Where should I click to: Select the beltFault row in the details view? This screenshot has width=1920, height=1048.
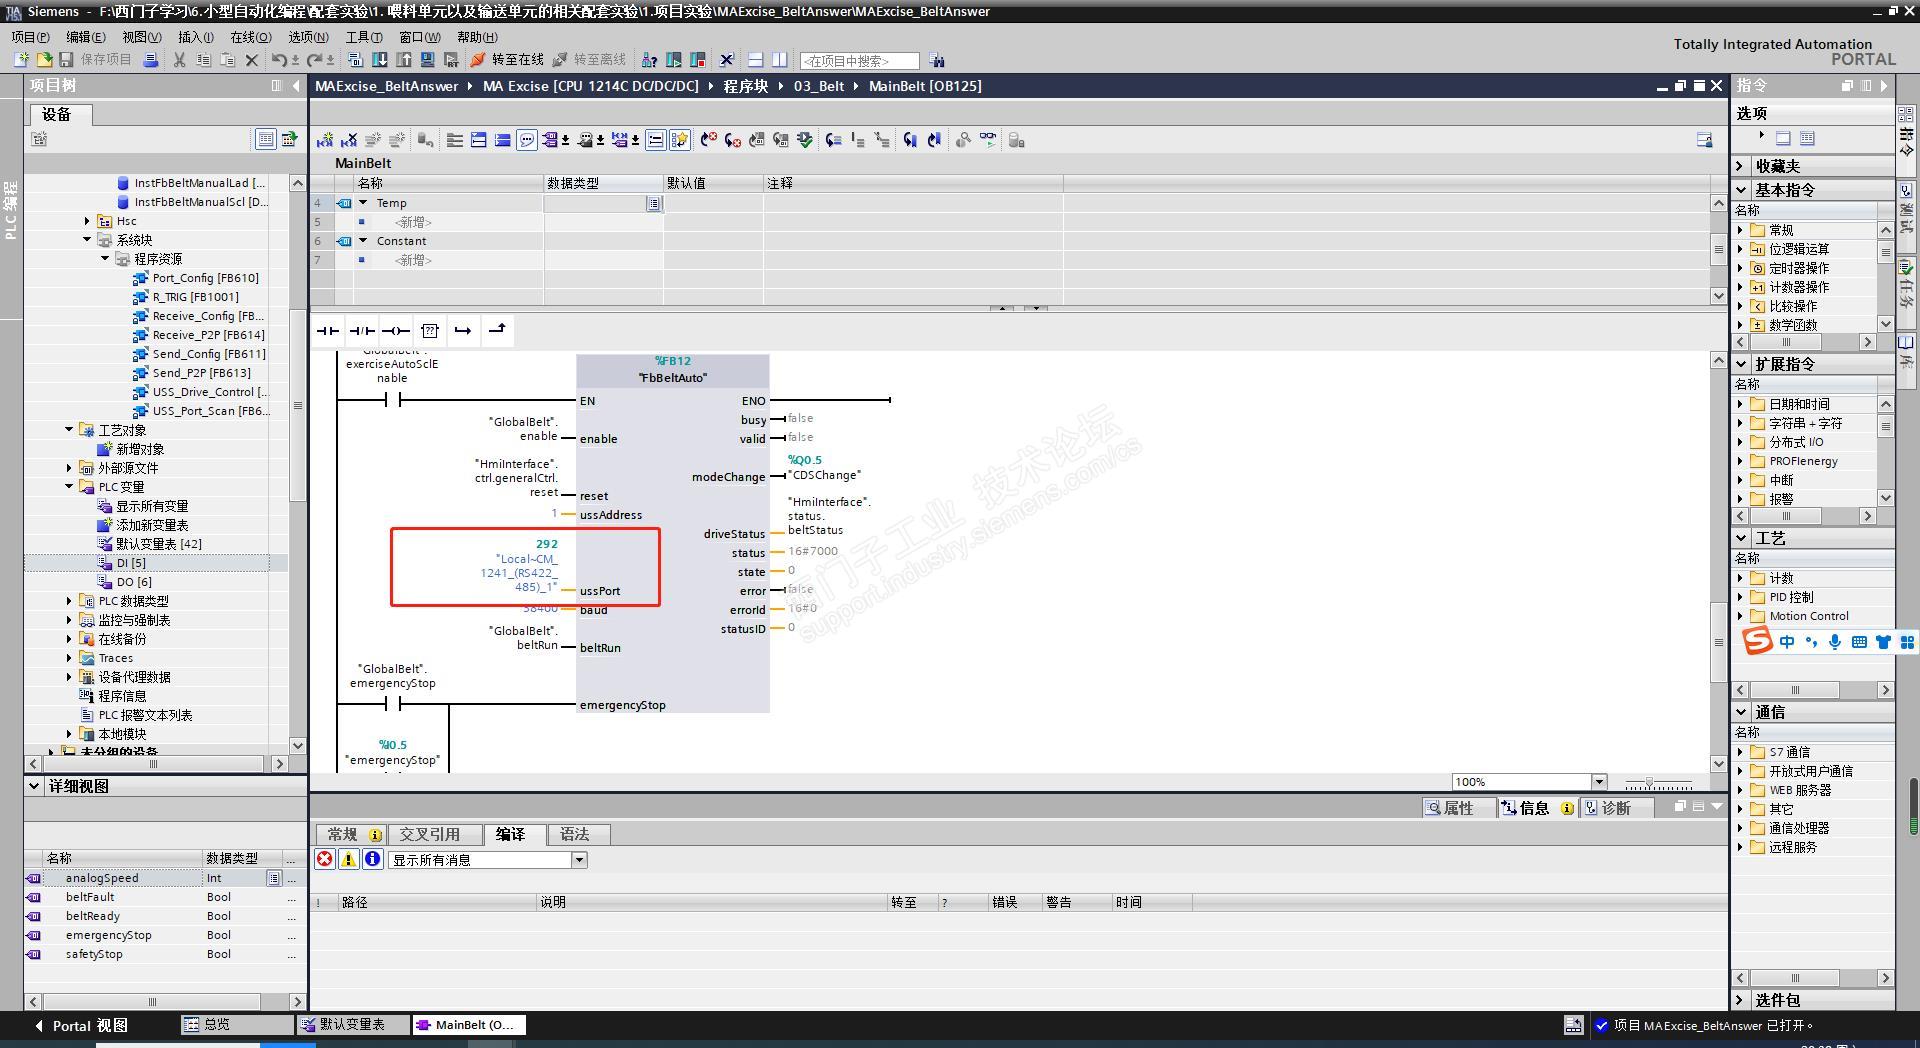point(165,897)
